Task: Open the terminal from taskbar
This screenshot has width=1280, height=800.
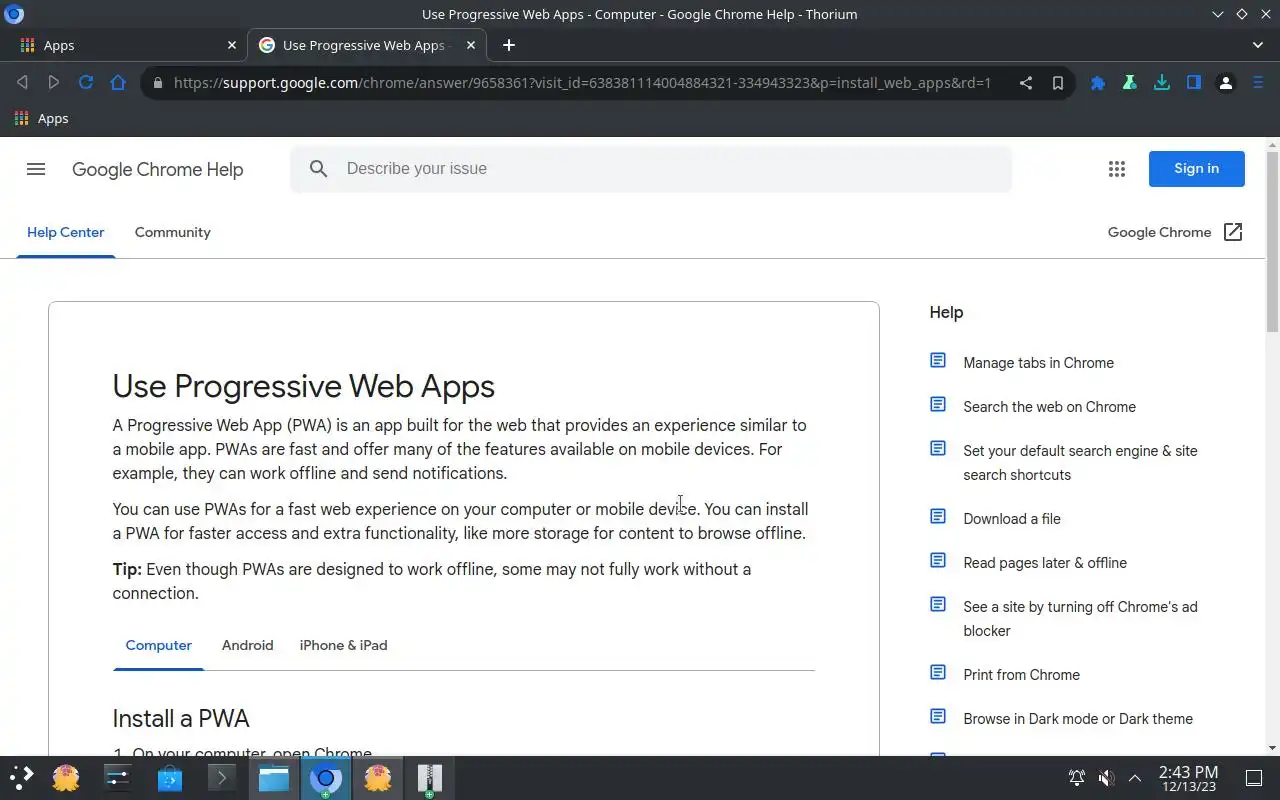Action: pyautogui.click(x=222, y=777)
